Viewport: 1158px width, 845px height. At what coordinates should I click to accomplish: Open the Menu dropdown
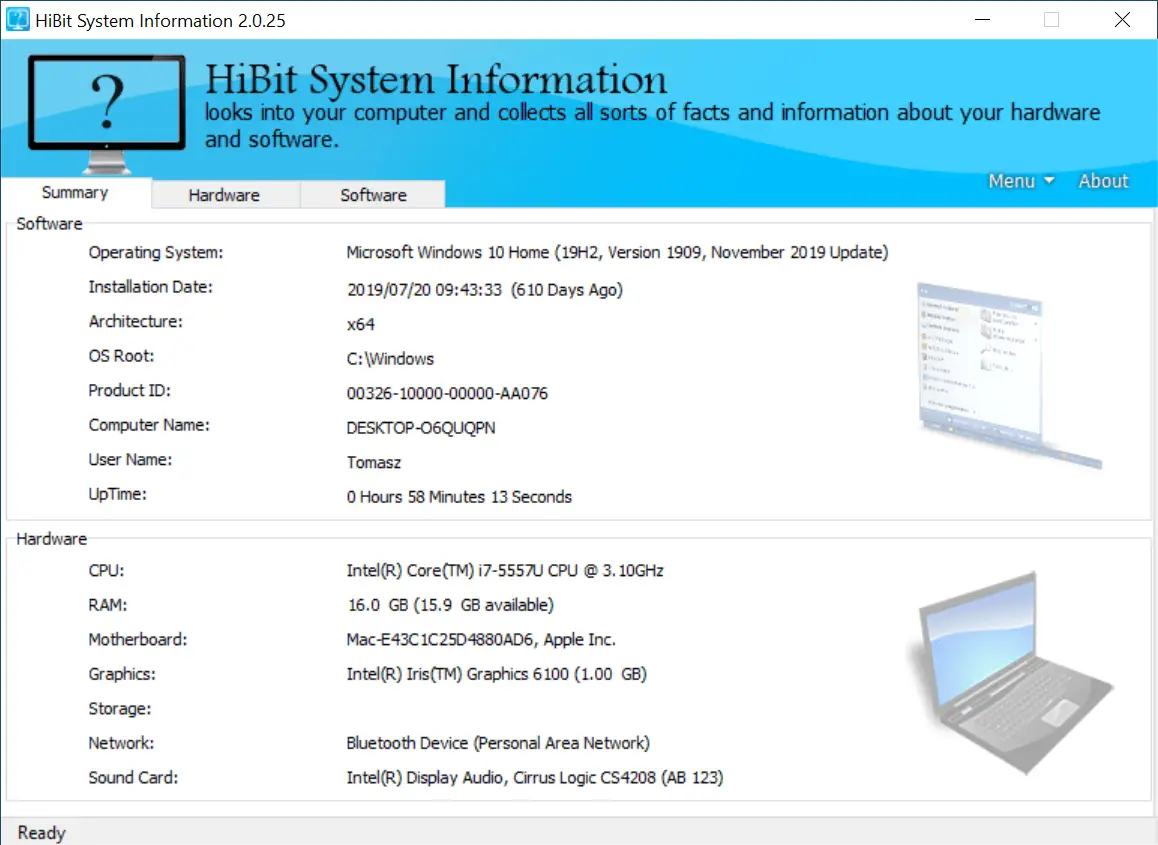pyautogui.click(x=1021, y=181)
